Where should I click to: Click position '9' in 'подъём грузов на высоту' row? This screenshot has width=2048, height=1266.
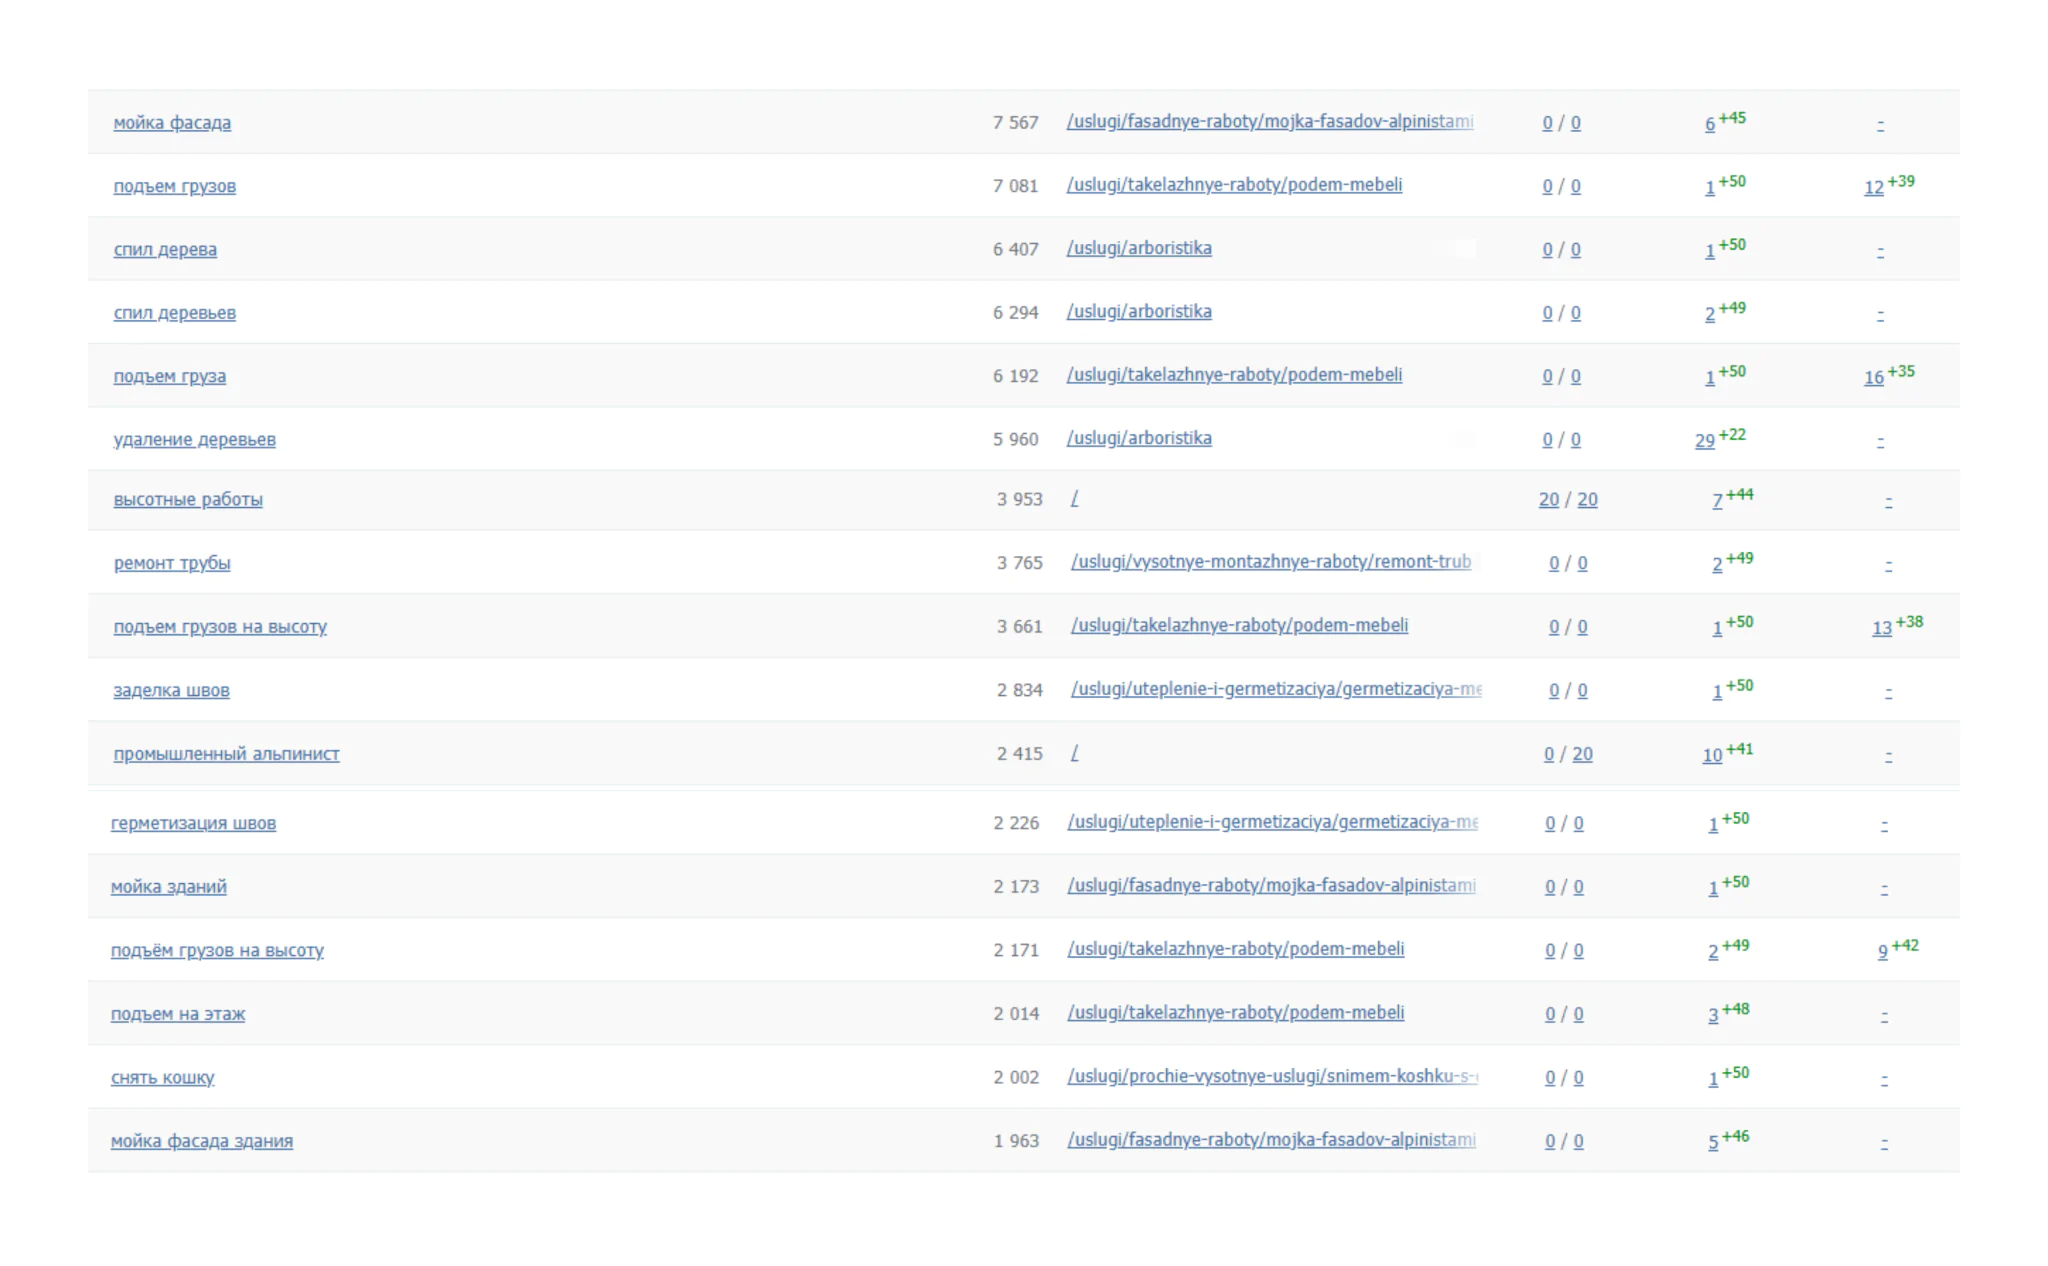pyautogui.click(x=1883, y=952)
